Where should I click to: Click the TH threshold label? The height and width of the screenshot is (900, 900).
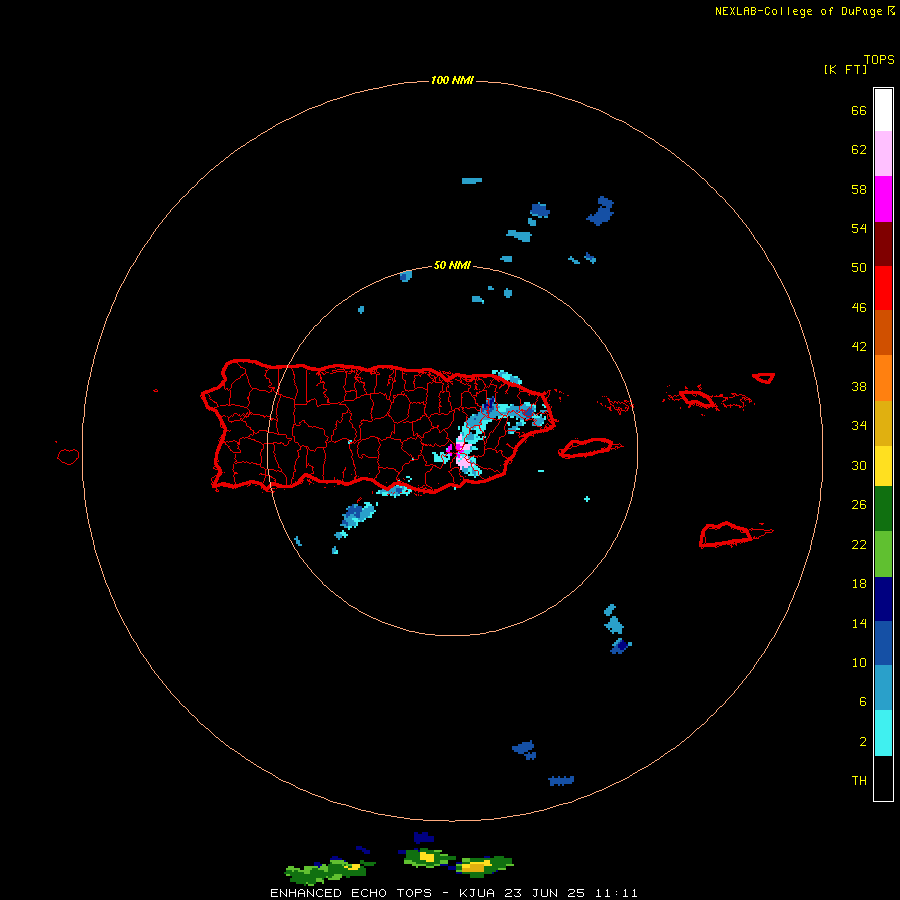click(859, 781)
